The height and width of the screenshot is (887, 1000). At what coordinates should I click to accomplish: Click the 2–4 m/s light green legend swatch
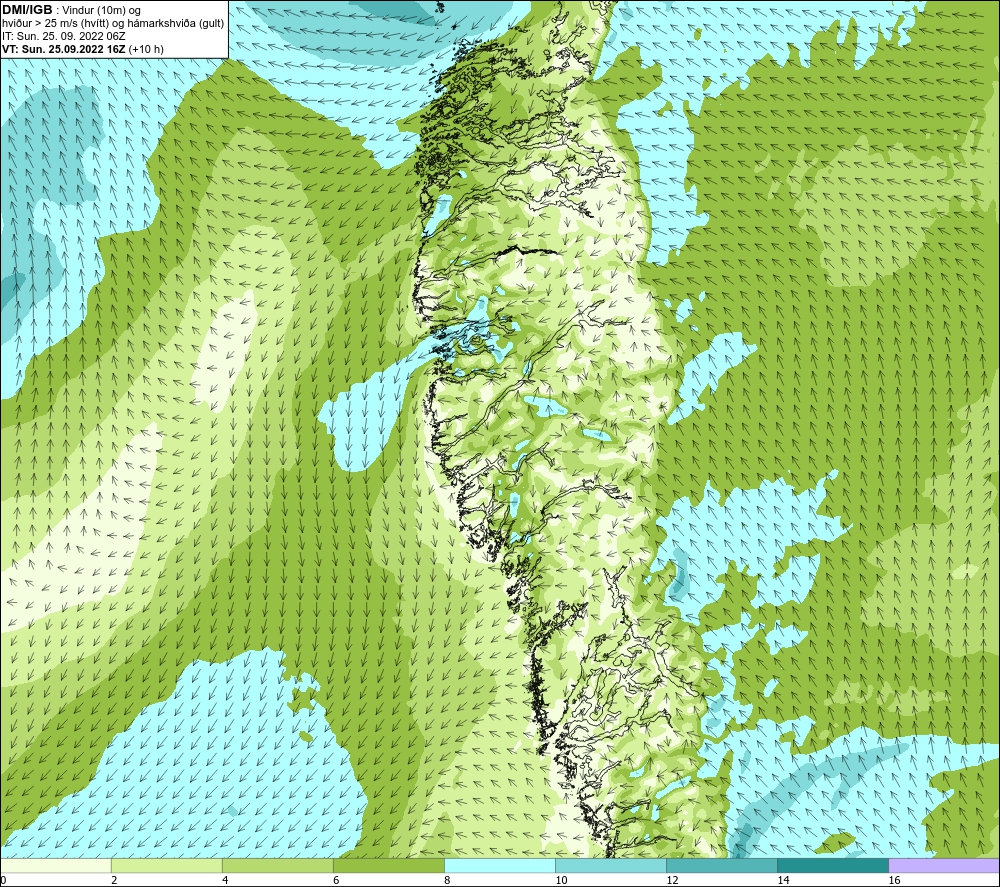click(x=167, y=865)
